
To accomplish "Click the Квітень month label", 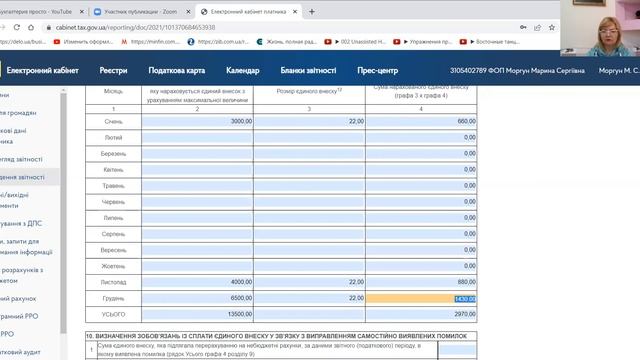I will [113, 170].
